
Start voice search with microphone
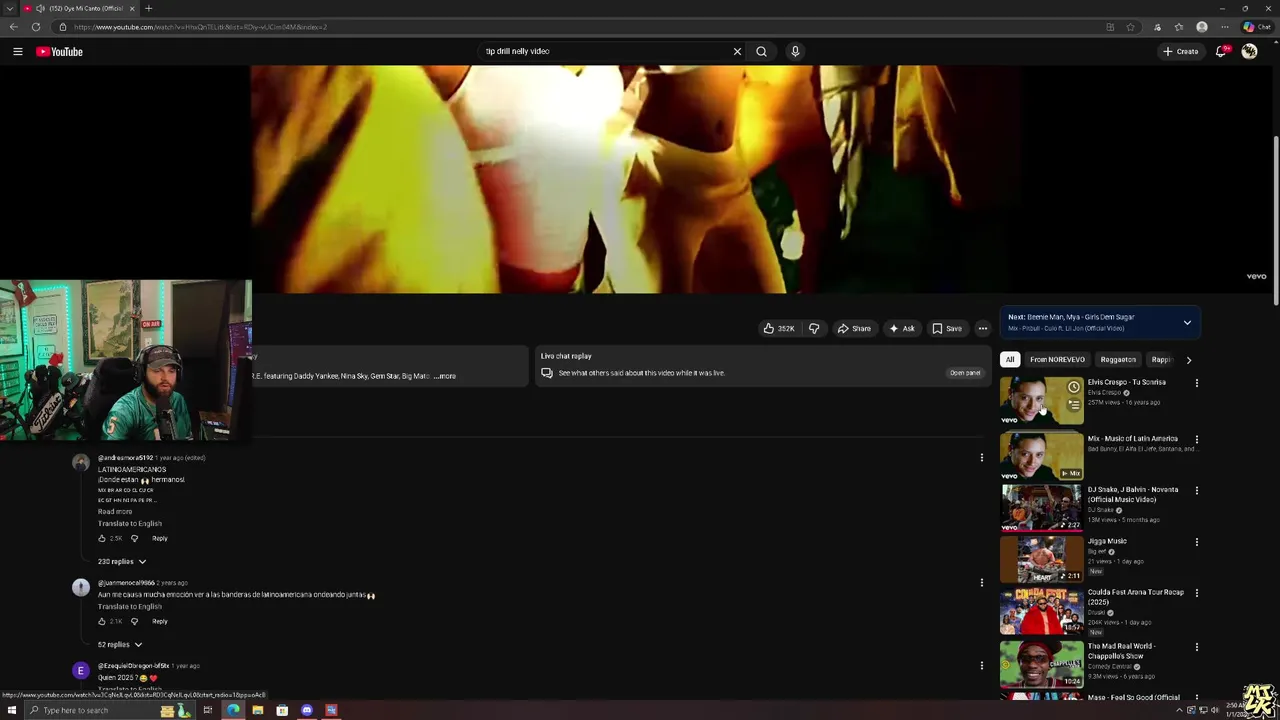click(795, 51)
